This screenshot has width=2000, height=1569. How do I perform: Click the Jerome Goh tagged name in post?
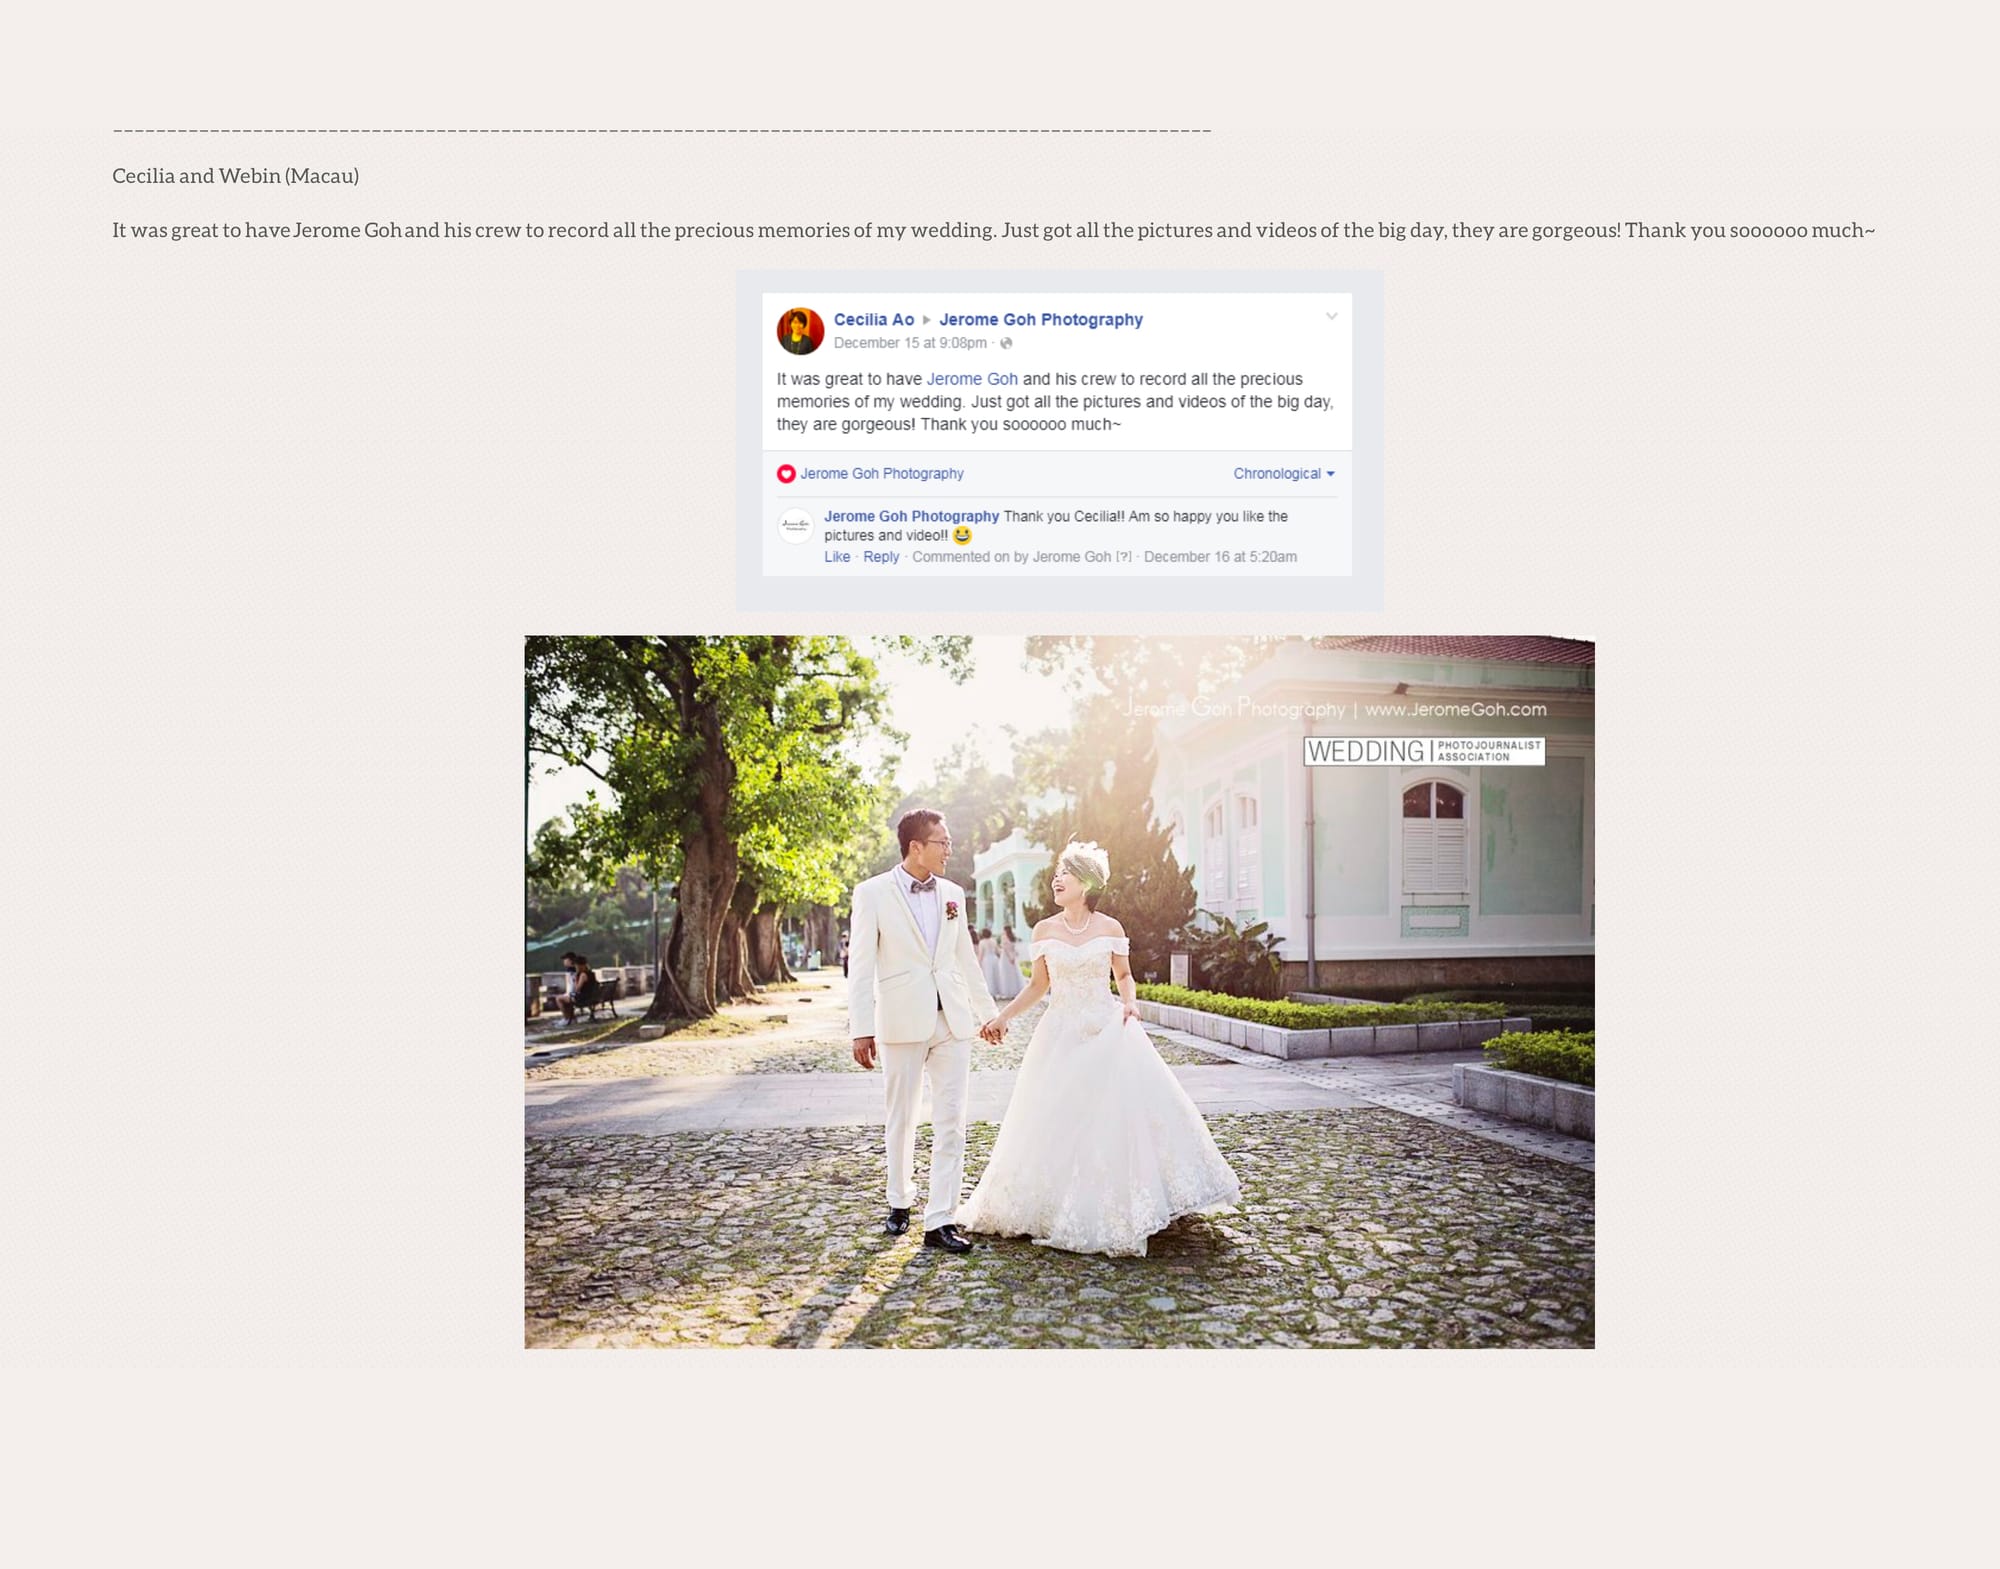971,379
